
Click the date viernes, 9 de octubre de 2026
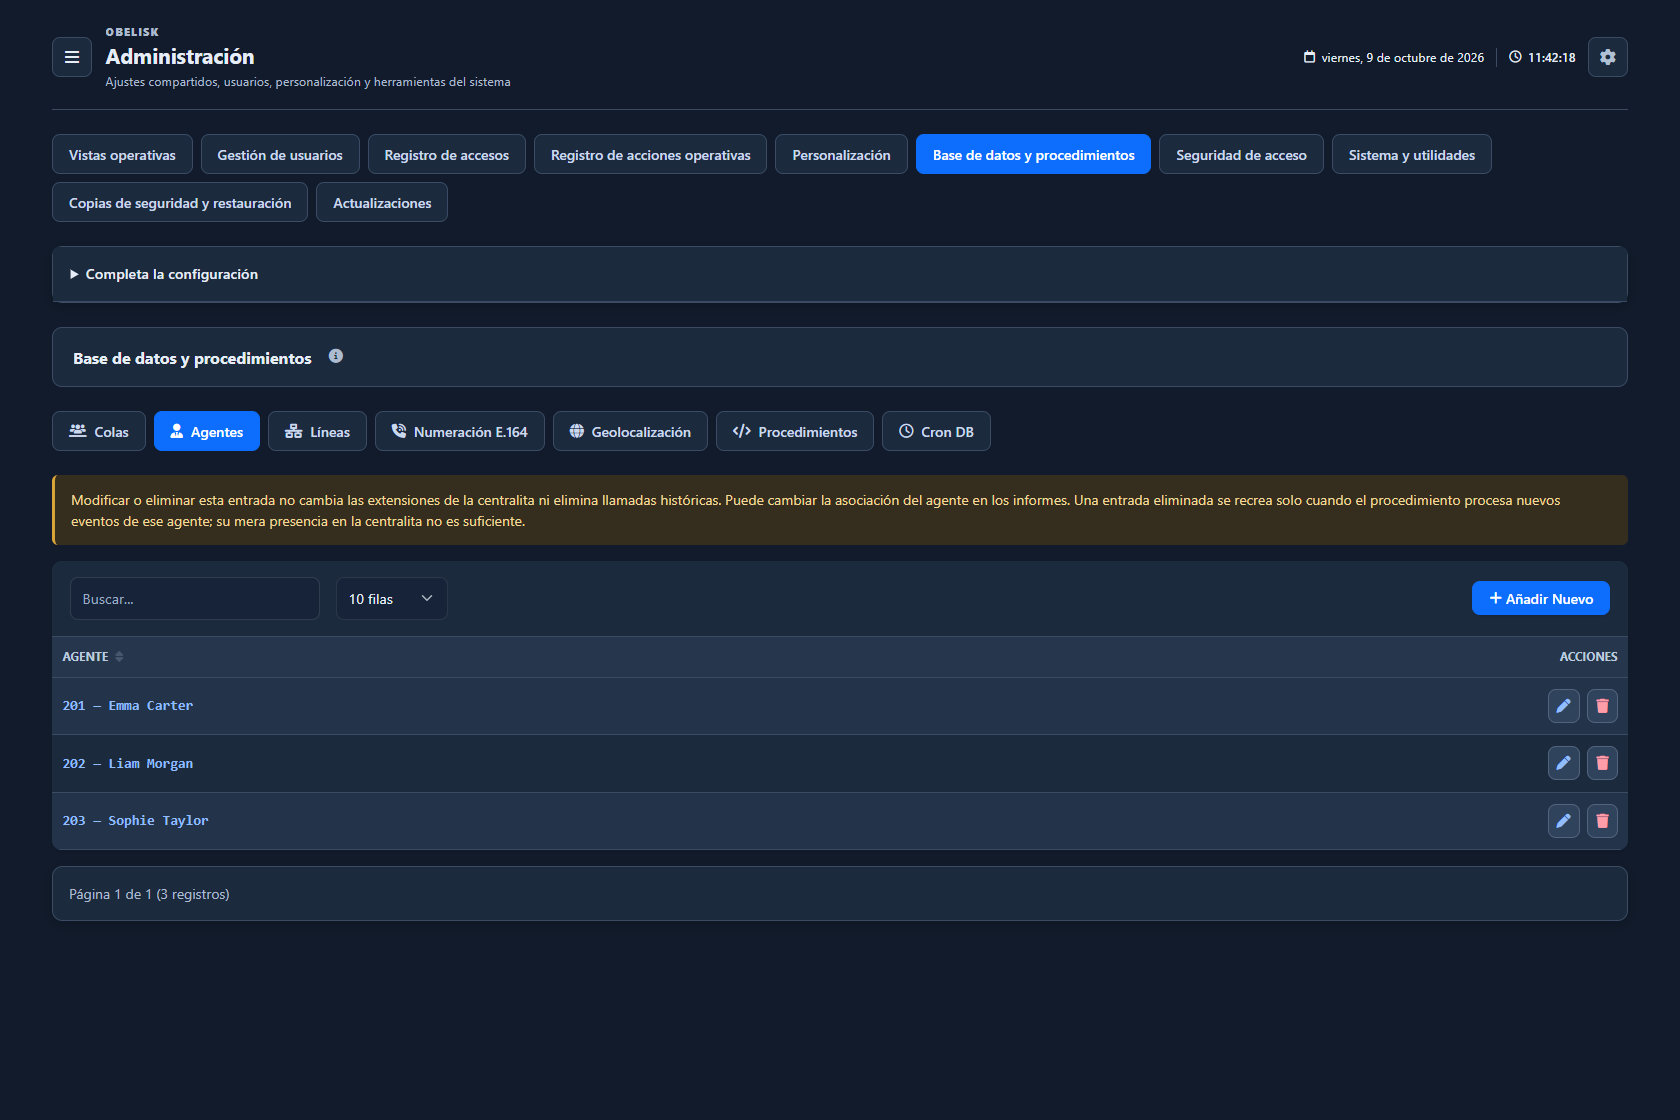pos(1402,58)
